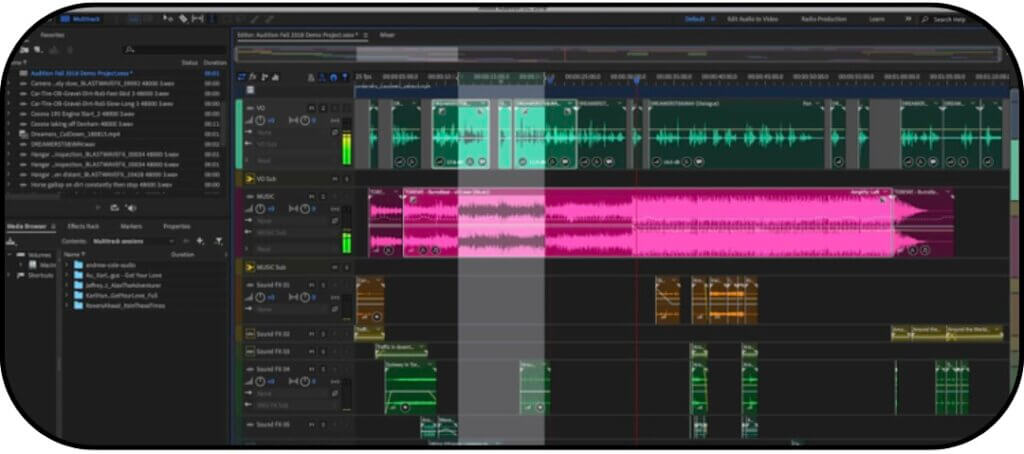Screen dimensions: 1024x454
Task: Show the sends section of tracks
Action: click(264, 76)
